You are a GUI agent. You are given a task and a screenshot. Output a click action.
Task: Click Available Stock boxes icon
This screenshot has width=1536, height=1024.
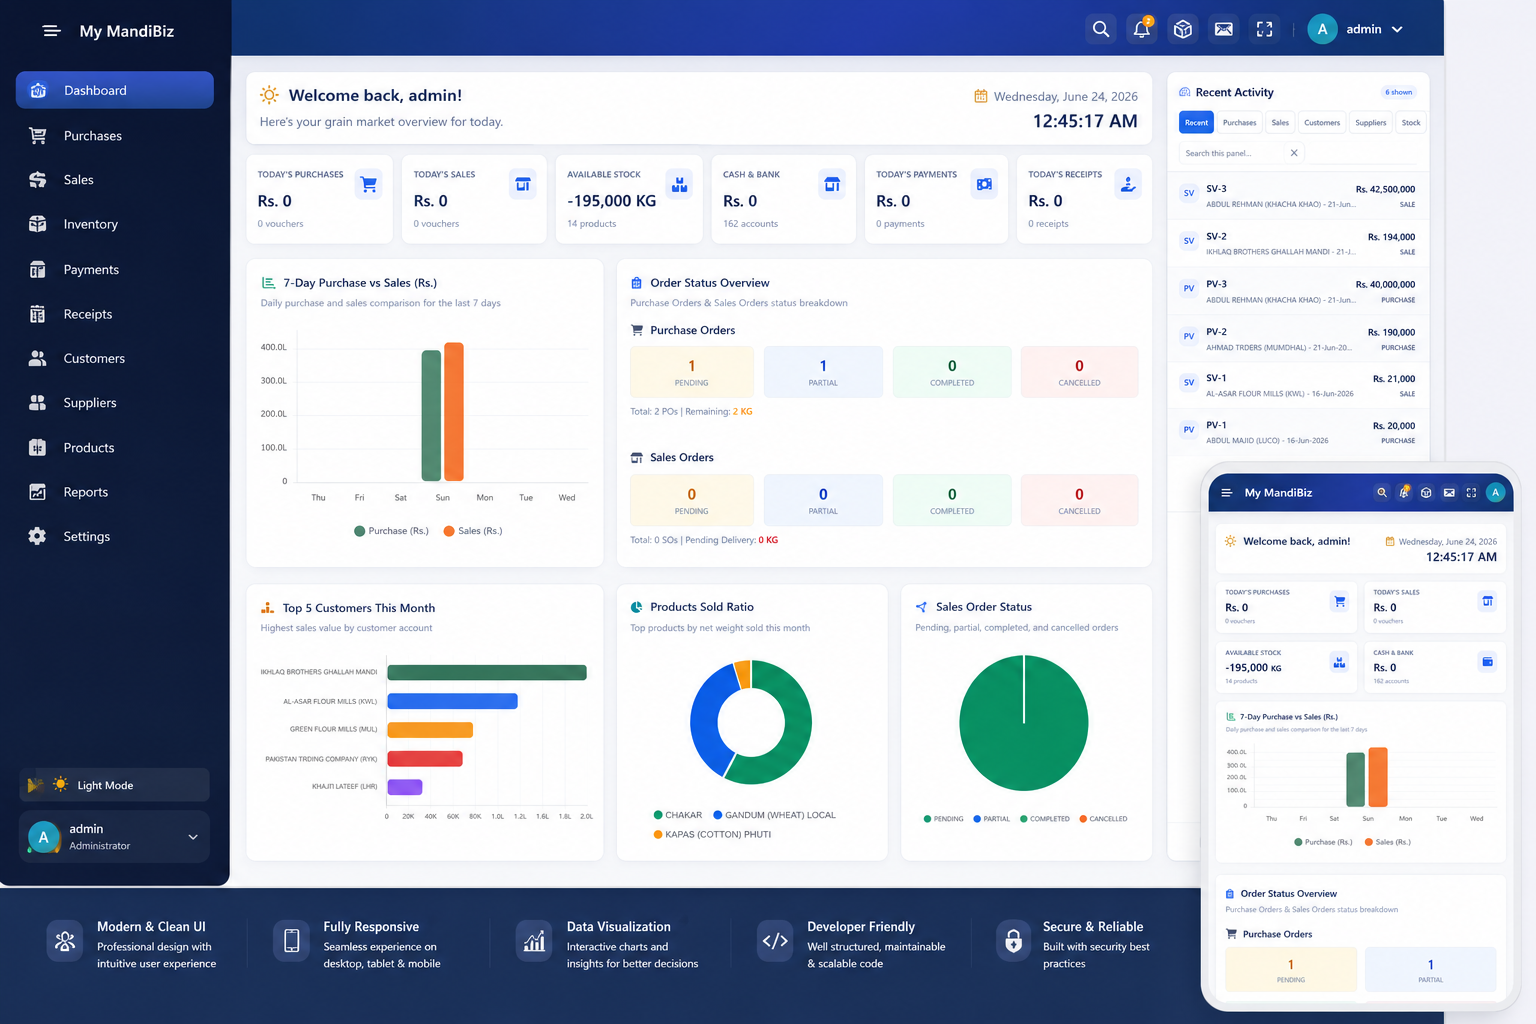pyautogui.click(x=680, y=184)
